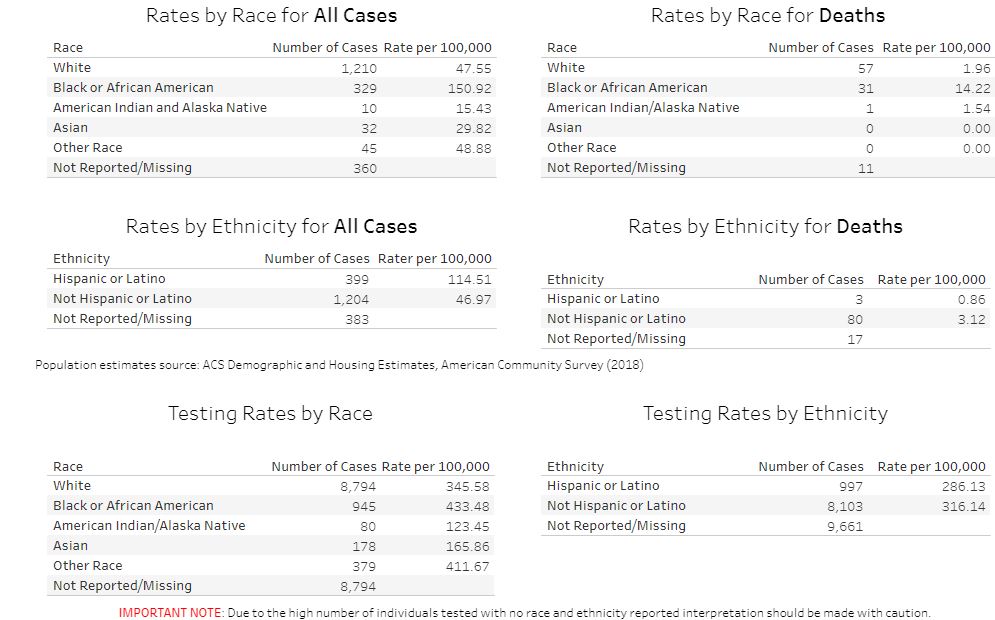Select the Other Race testing rate 411.67
995x620 pixels.
click(x=467, y=566)
